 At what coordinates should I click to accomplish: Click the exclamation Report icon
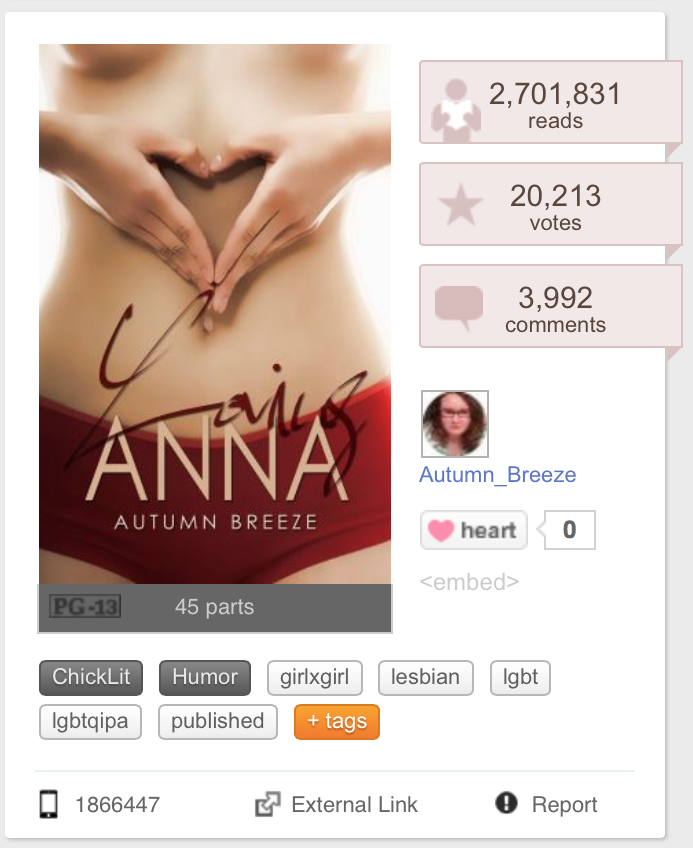coord(506,803)
